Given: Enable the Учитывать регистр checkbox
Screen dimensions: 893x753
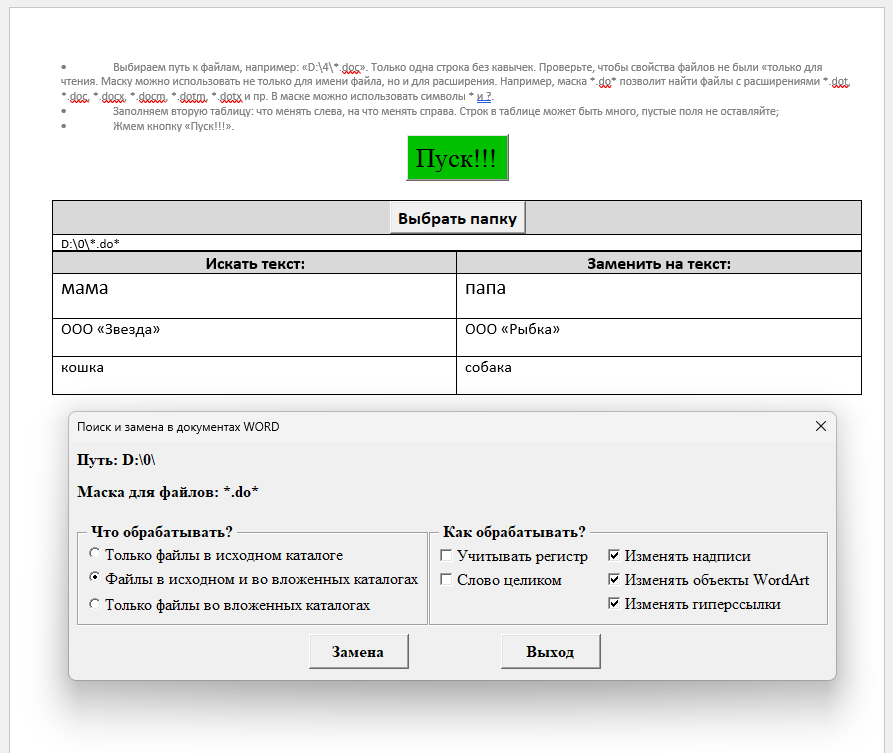Looking at the screenshot, I should pos(446,556).
